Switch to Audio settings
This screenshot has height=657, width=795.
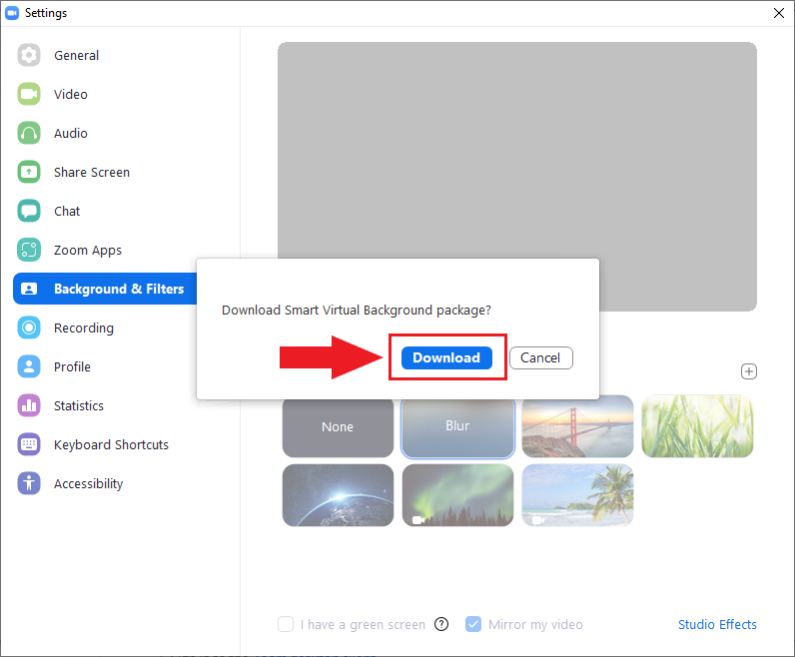coord(70,133)
